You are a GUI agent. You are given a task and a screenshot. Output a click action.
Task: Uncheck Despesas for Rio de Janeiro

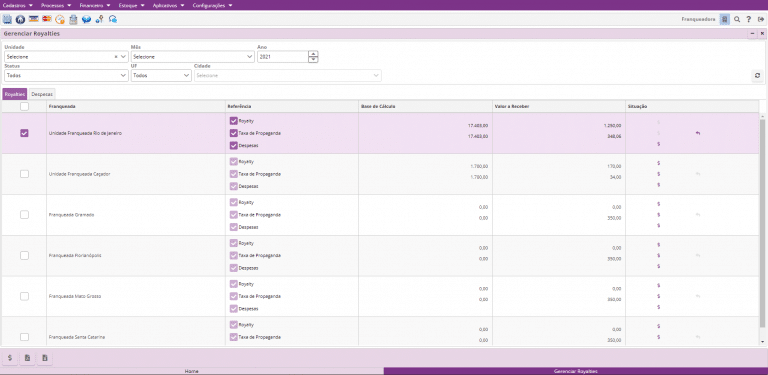(x=233, y=145)
